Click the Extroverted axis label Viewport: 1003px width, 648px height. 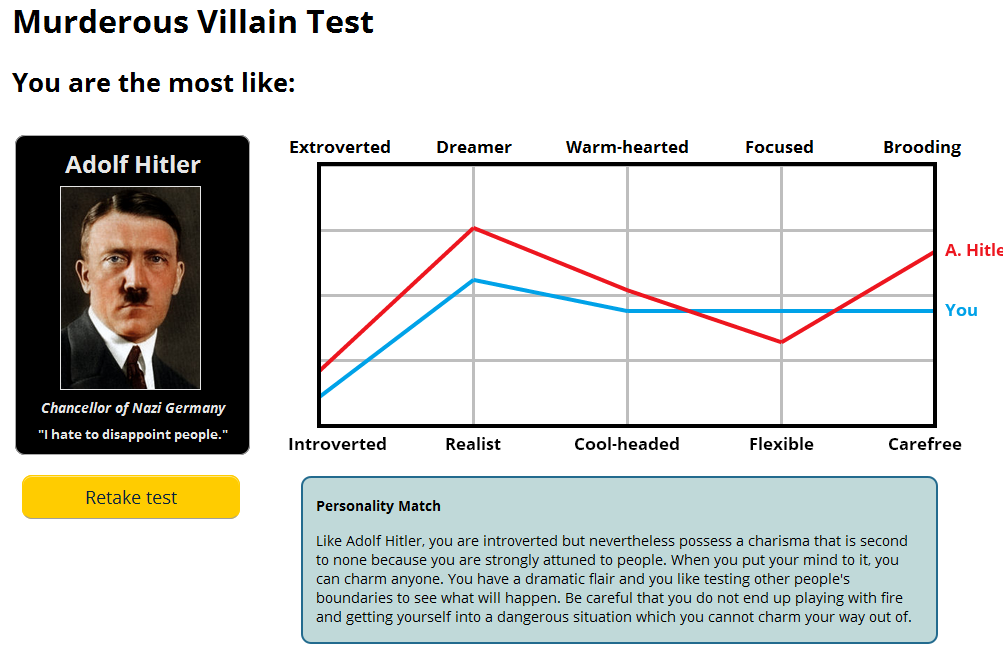tap(340, 147)
